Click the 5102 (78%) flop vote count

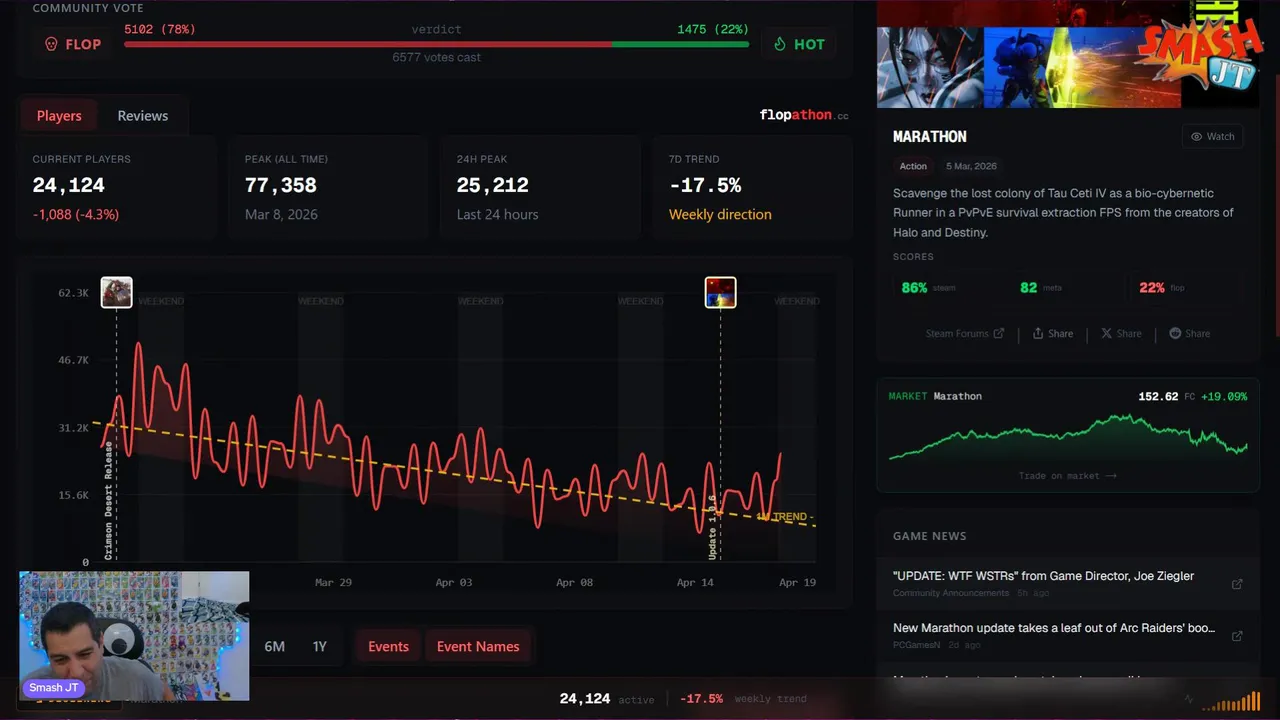(160, 29)
